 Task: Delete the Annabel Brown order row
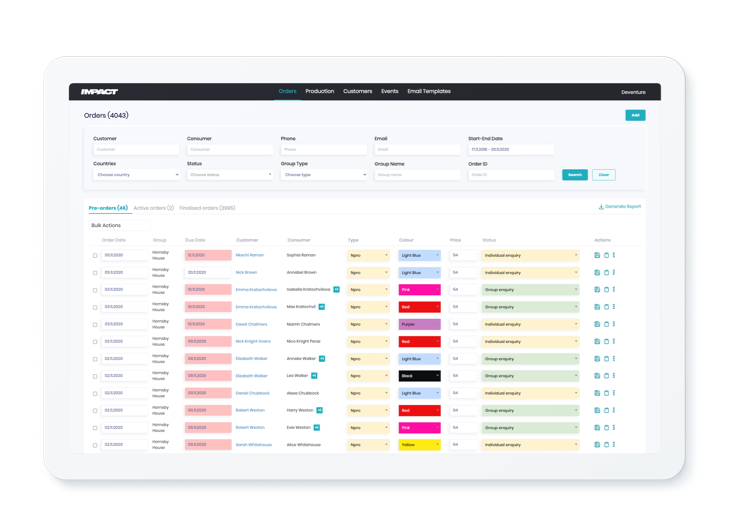[606, 272]
